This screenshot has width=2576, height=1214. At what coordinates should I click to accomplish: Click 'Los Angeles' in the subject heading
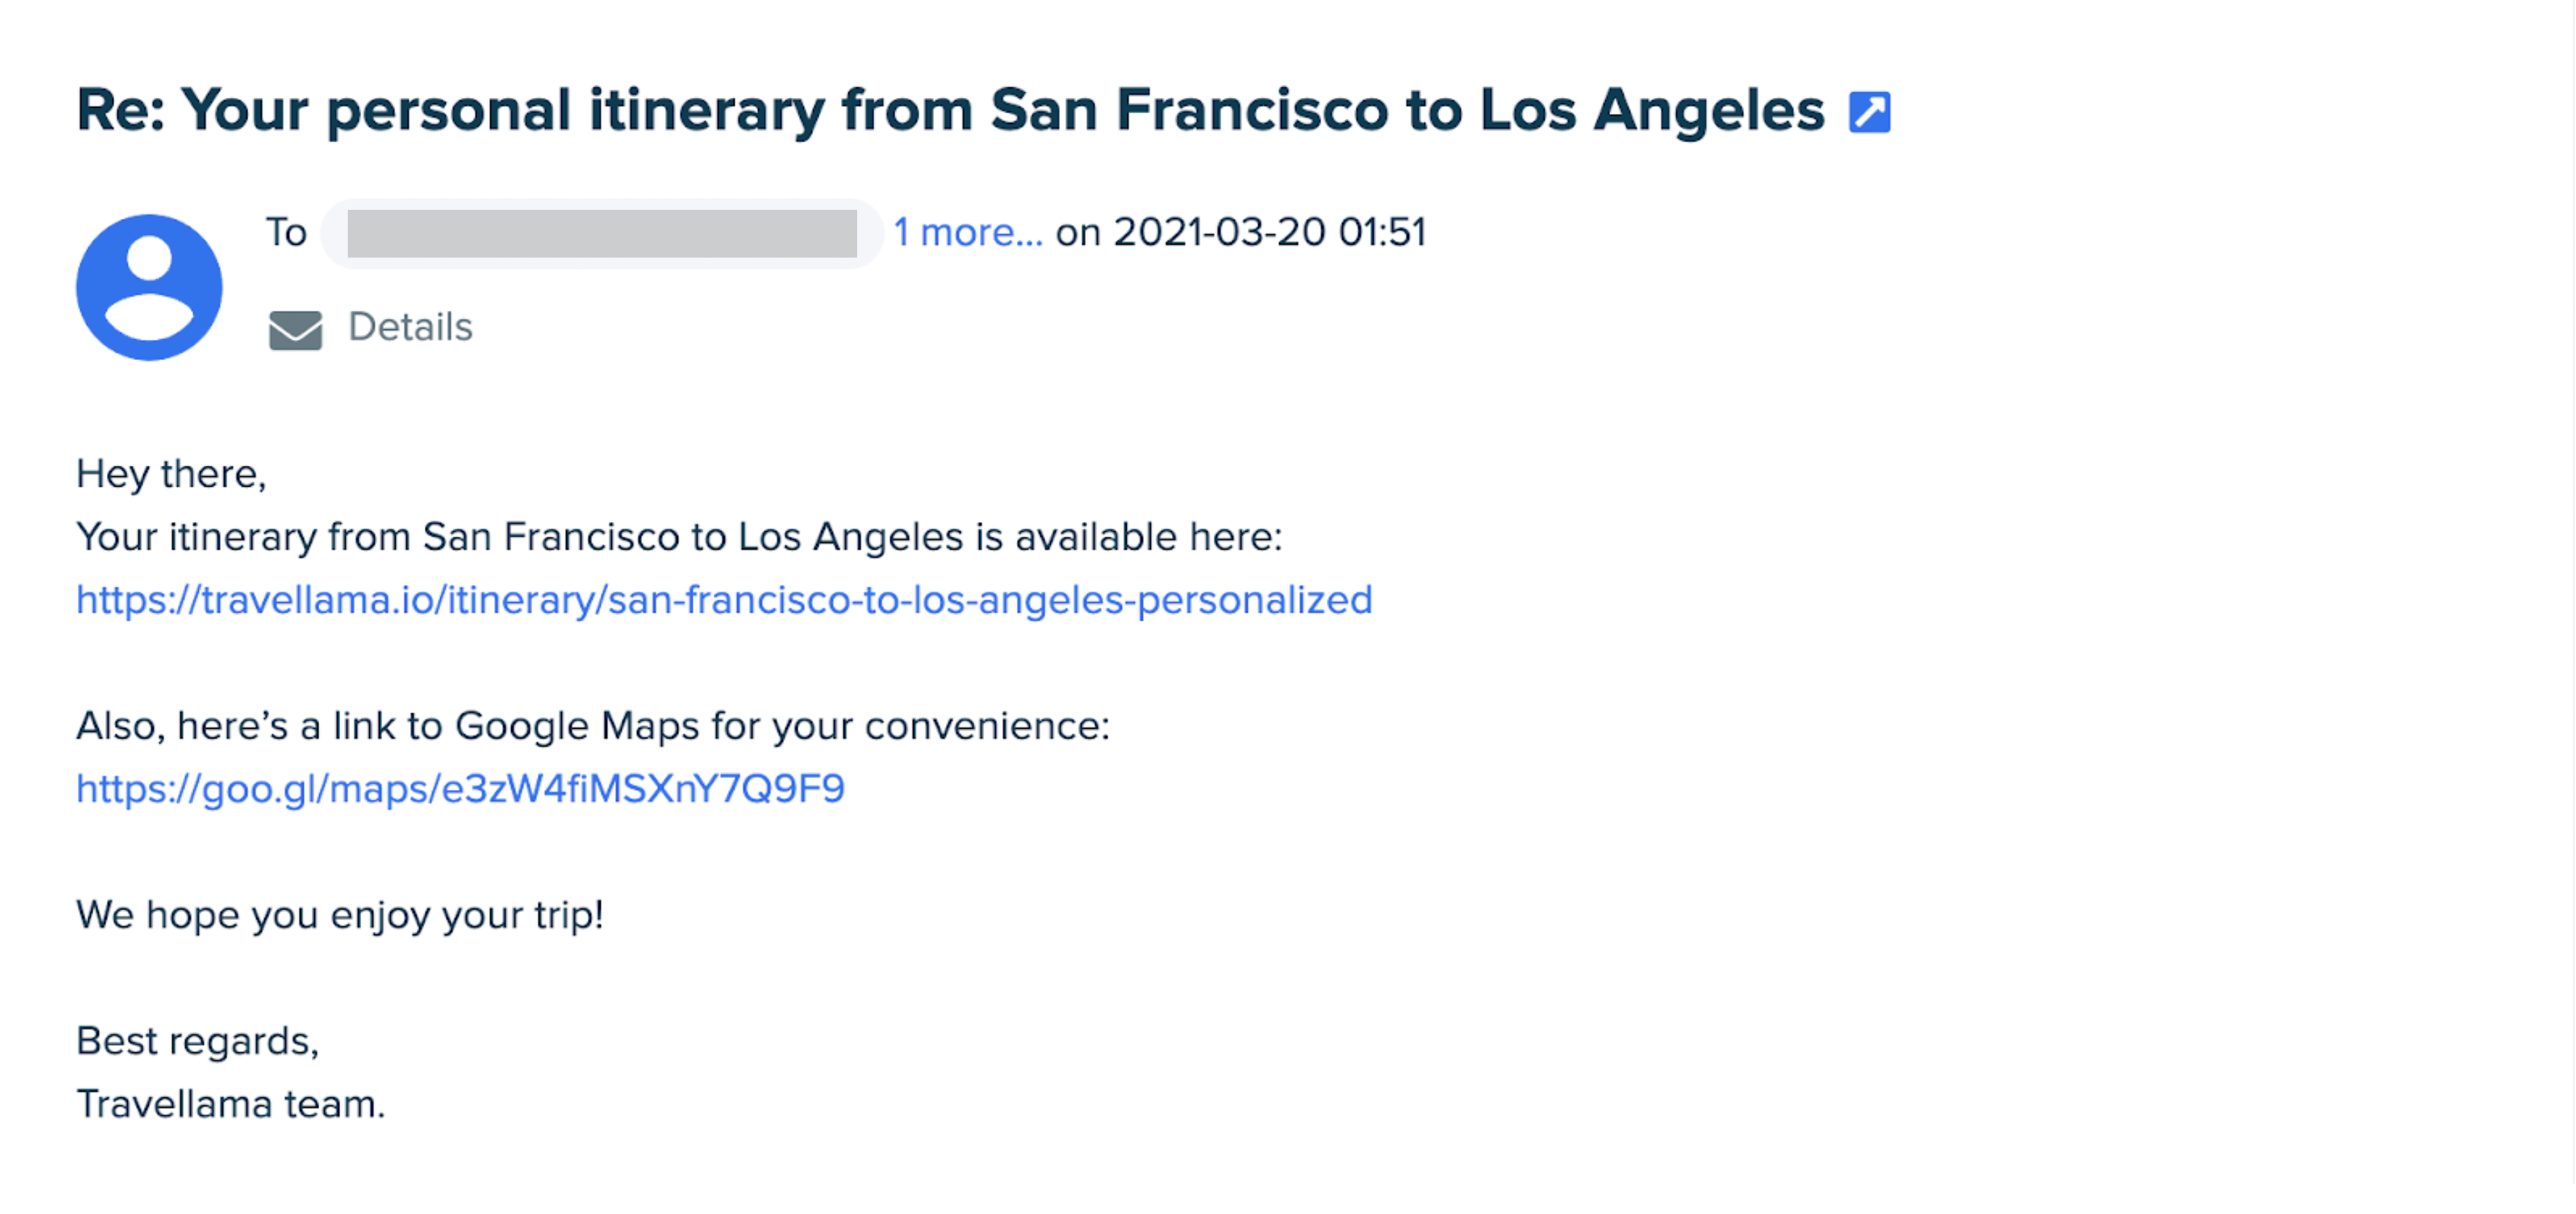(x=1651, y=110)
